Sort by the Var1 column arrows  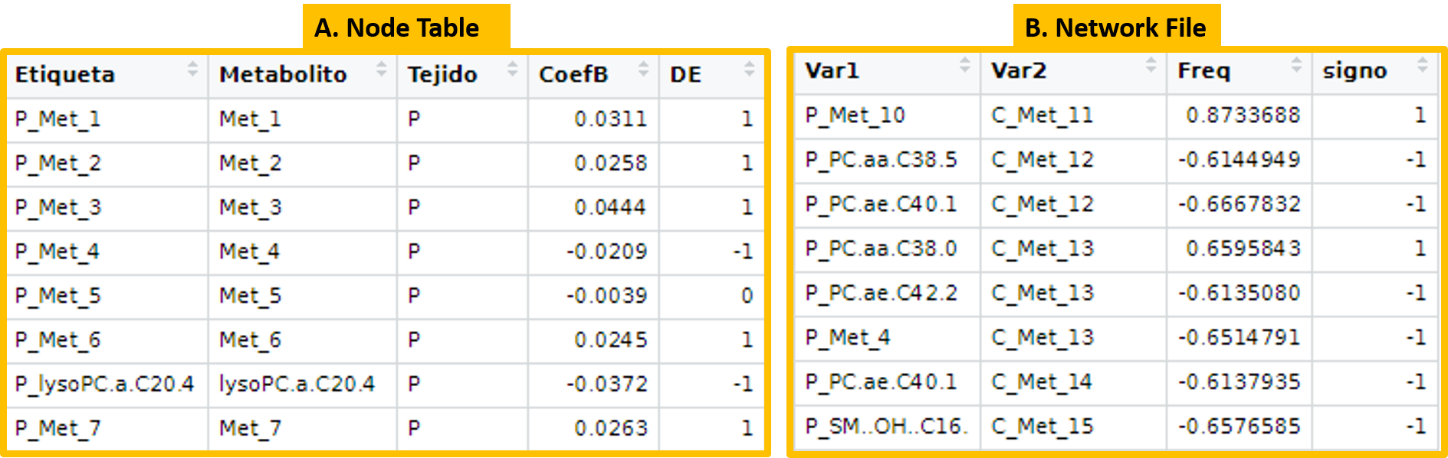[x=965, y=68]
